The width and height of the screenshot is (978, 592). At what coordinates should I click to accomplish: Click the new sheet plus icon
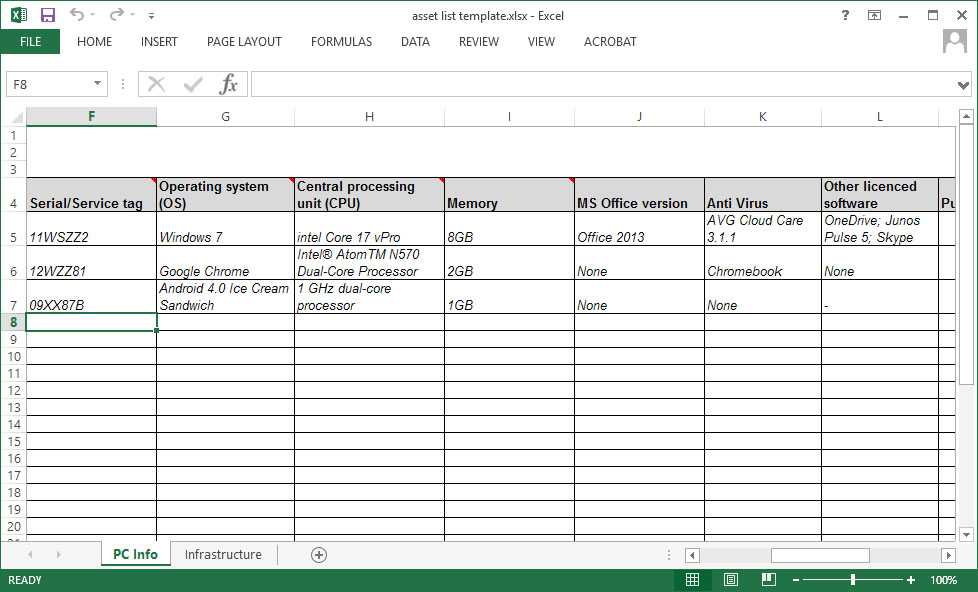click(x=319, y=555)
